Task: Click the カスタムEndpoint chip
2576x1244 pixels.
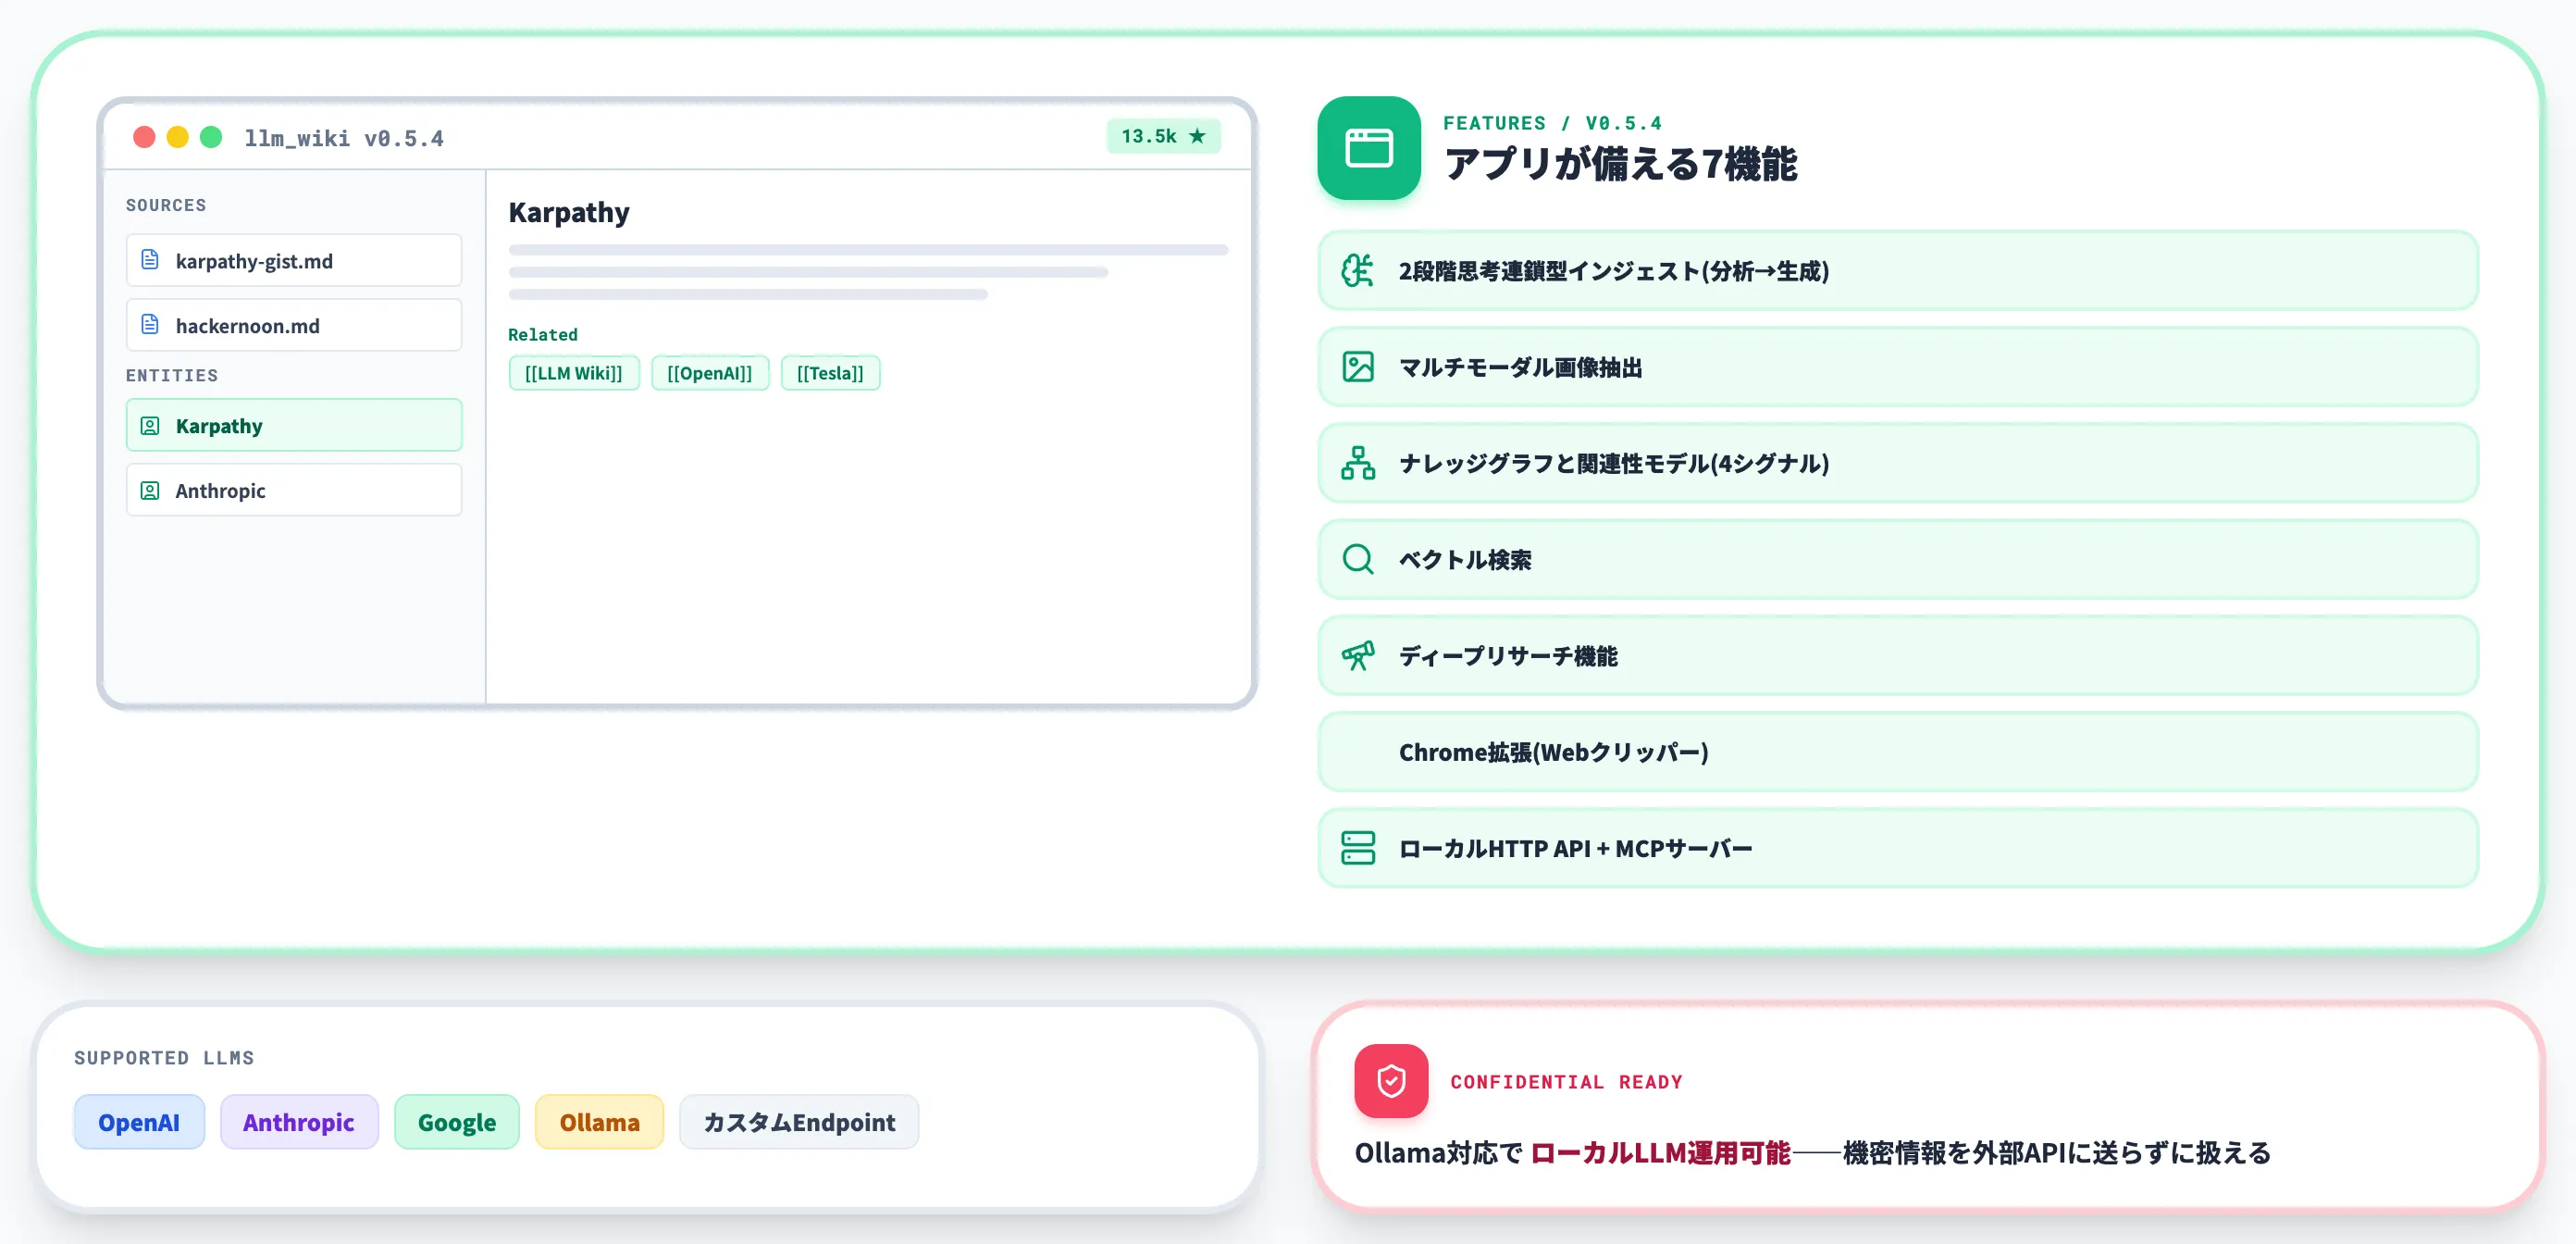Action: click(x=799, y=1122)
